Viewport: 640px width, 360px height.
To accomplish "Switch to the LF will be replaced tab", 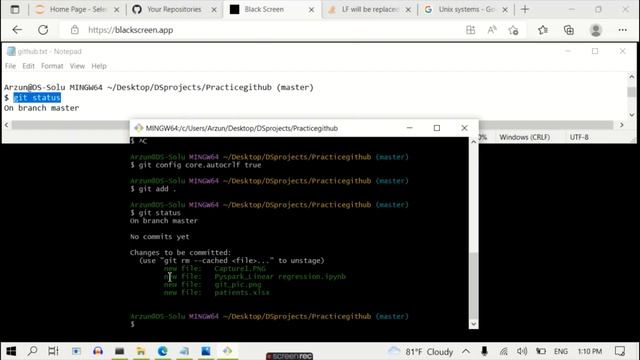I will click(x=369, y=9).
